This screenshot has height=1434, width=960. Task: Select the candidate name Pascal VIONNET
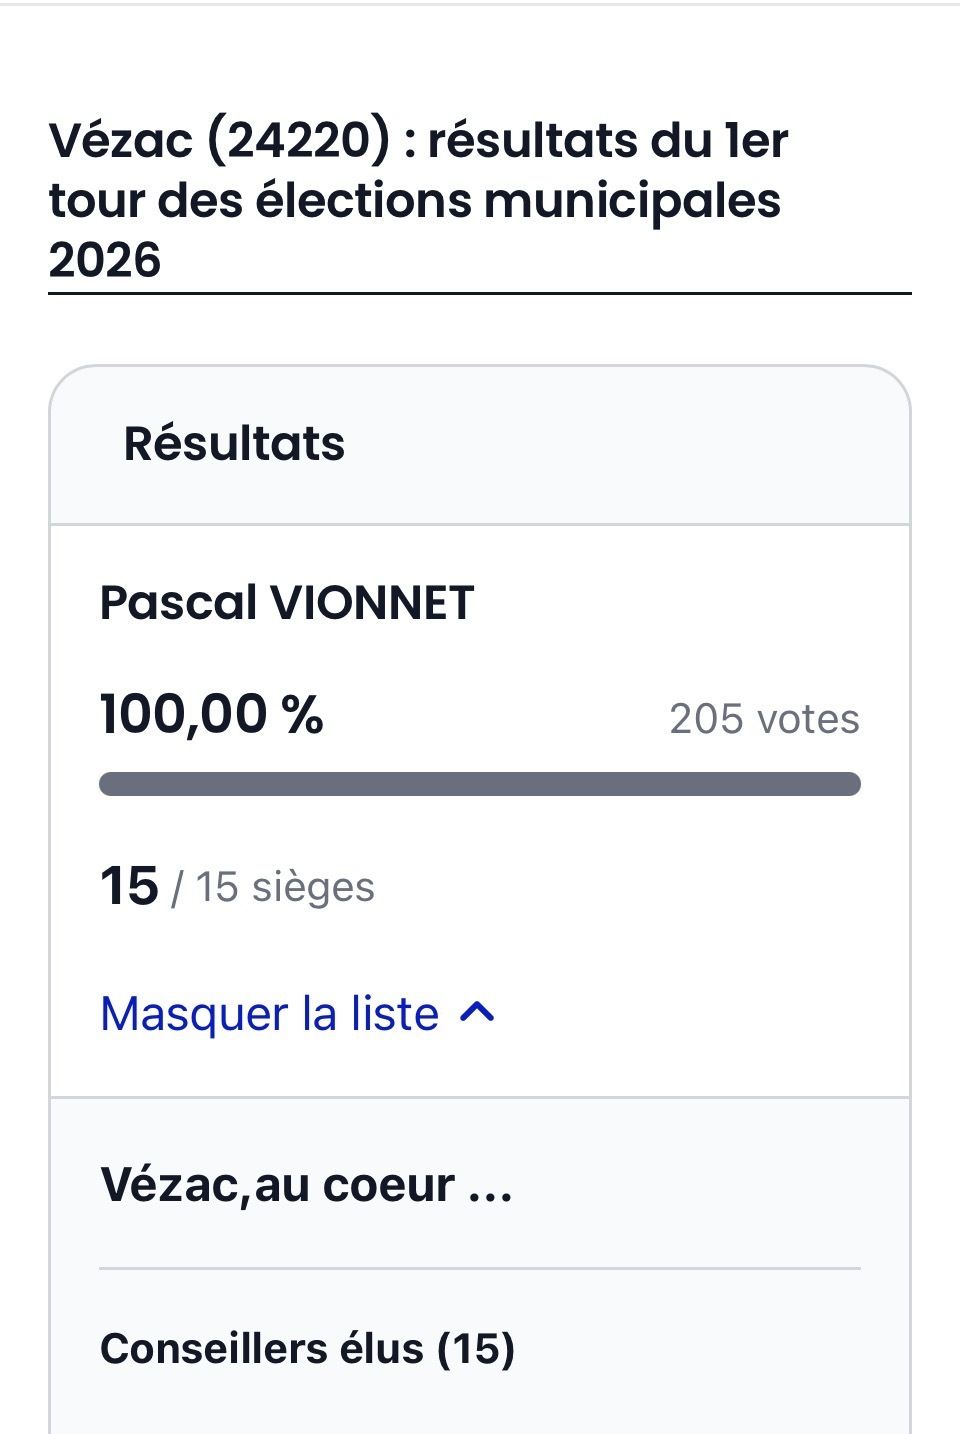(x=286, y=603)
